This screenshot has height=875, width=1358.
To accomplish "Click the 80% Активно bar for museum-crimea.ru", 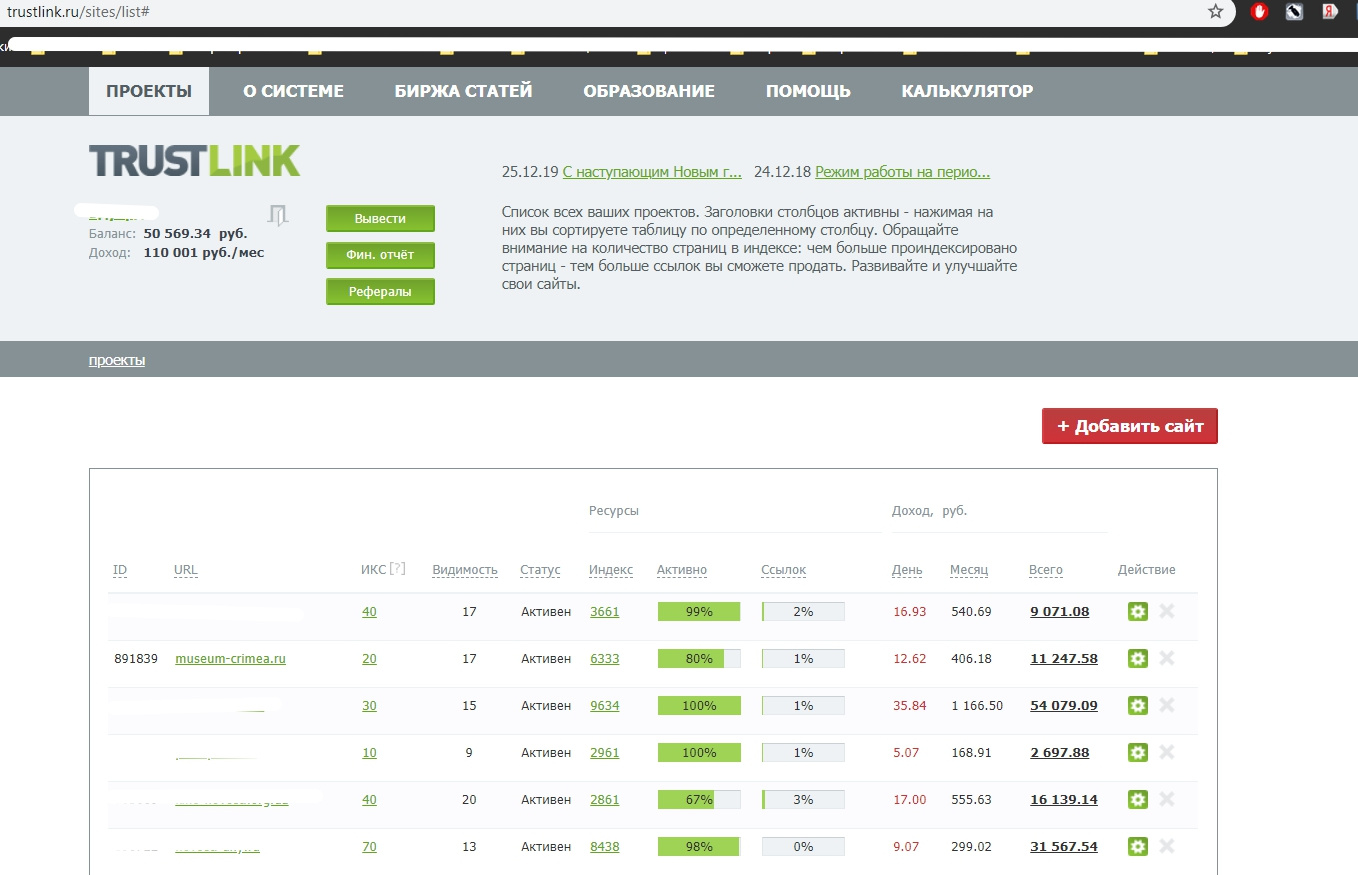I will pos(699,658).
